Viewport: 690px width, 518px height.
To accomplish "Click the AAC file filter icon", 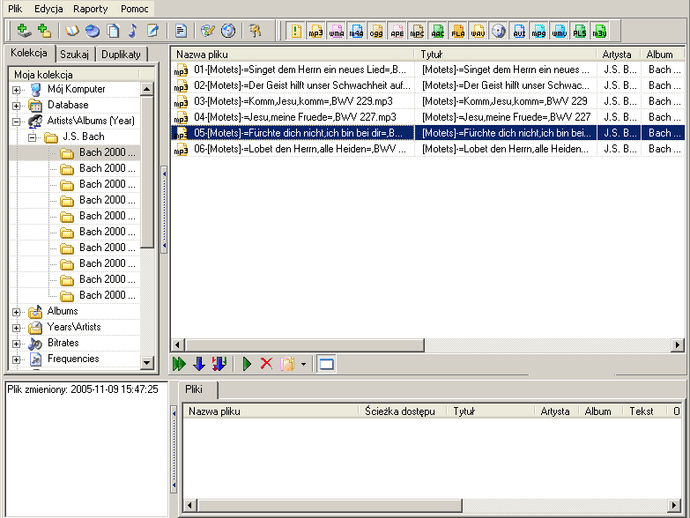I will 437,31.
